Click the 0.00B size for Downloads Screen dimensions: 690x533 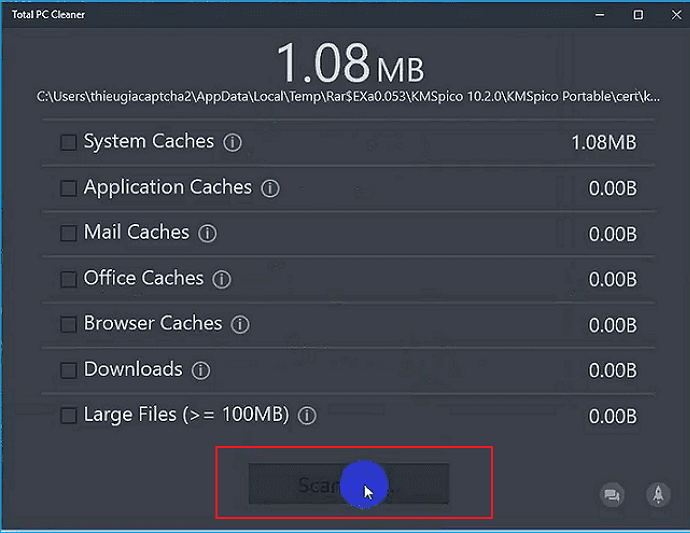(613, 371)
